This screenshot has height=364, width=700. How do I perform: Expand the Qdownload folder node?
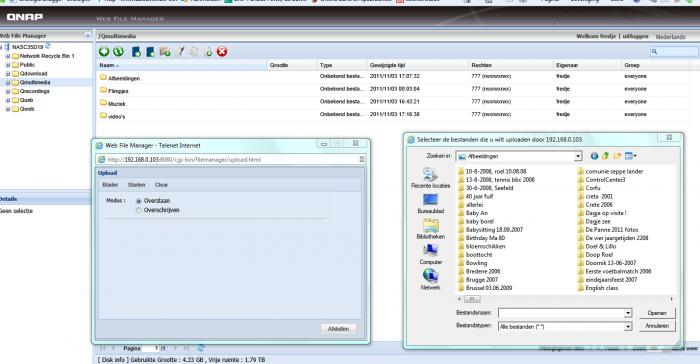(x=8, y=74)
